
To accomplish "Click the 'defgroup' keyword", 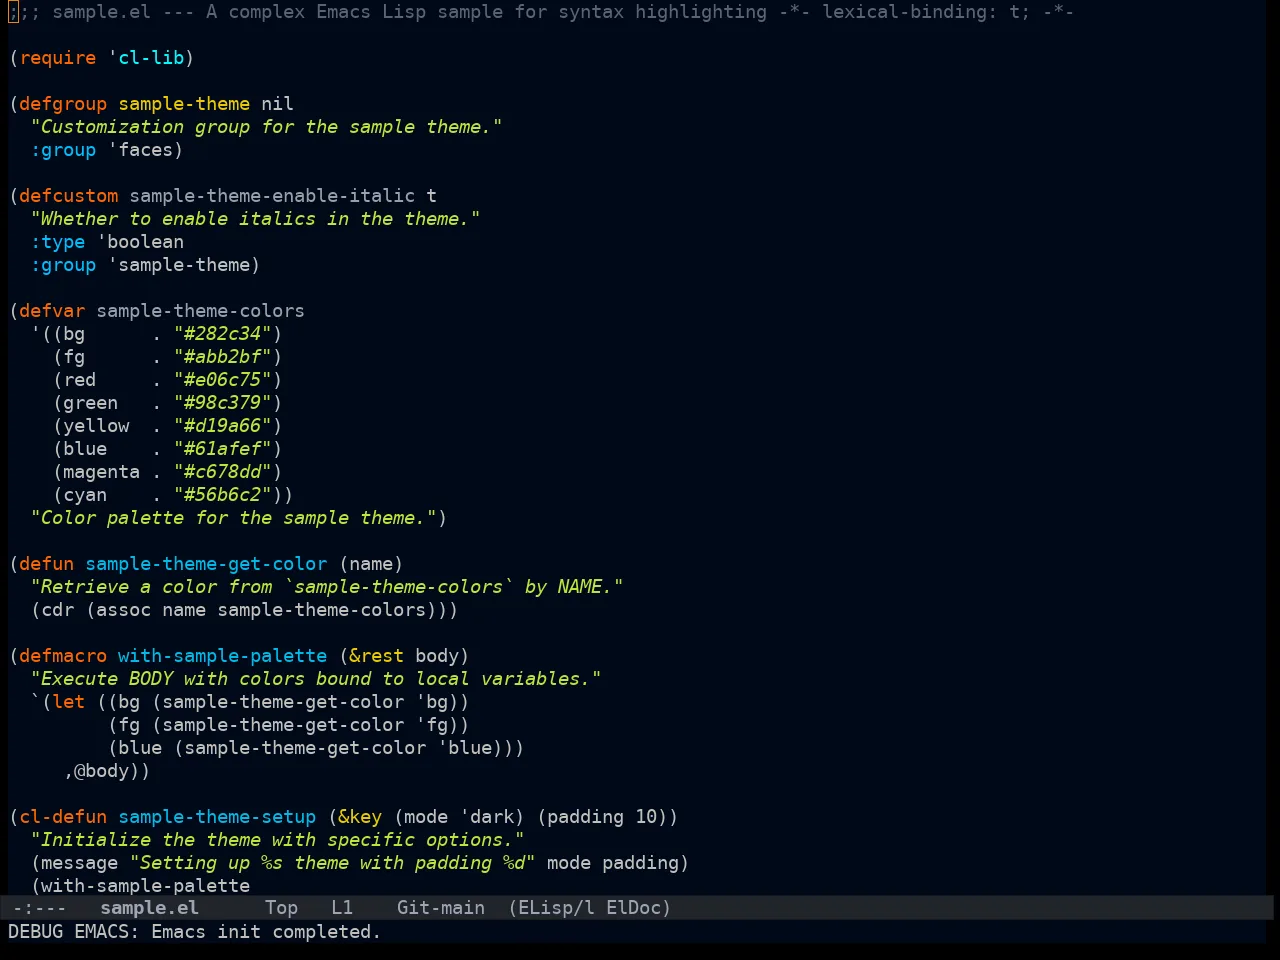I will click(x=63, y=104).
